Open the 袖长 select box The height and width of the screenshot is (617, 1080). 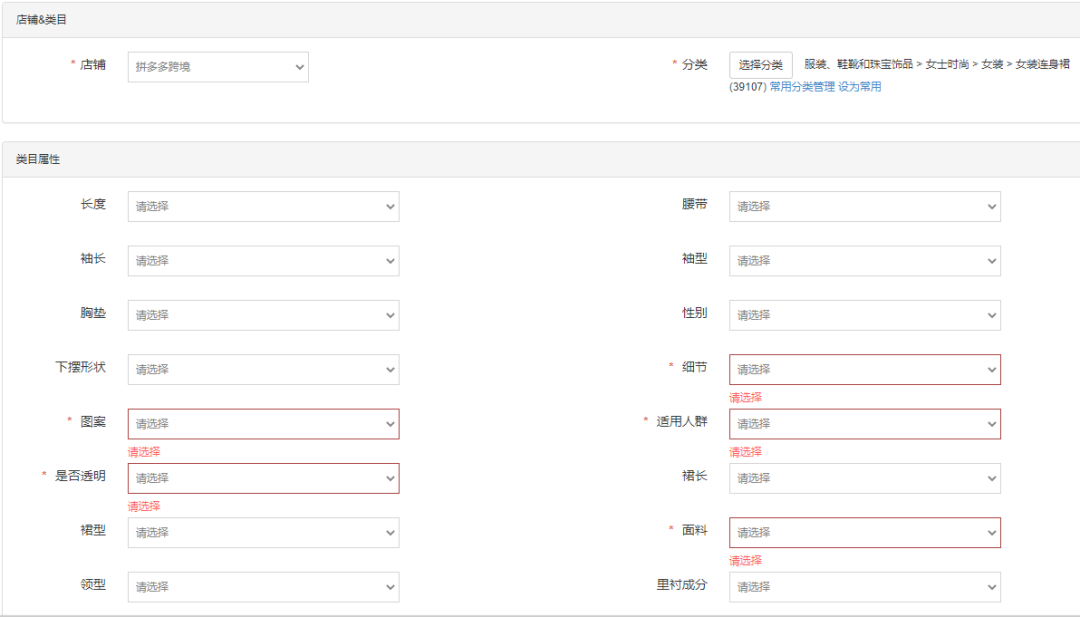click(x=263, y=260)
